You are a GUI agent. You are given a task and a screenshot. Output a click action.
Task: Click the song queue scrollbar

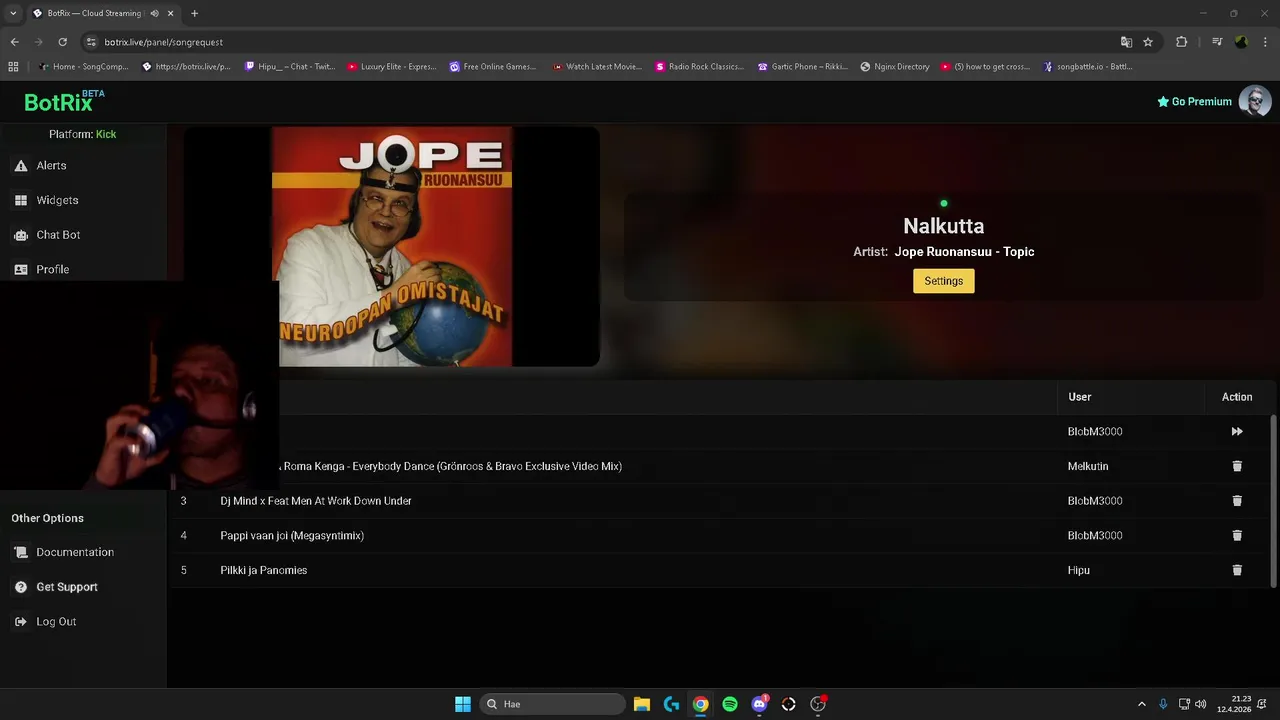point(1273,500)
